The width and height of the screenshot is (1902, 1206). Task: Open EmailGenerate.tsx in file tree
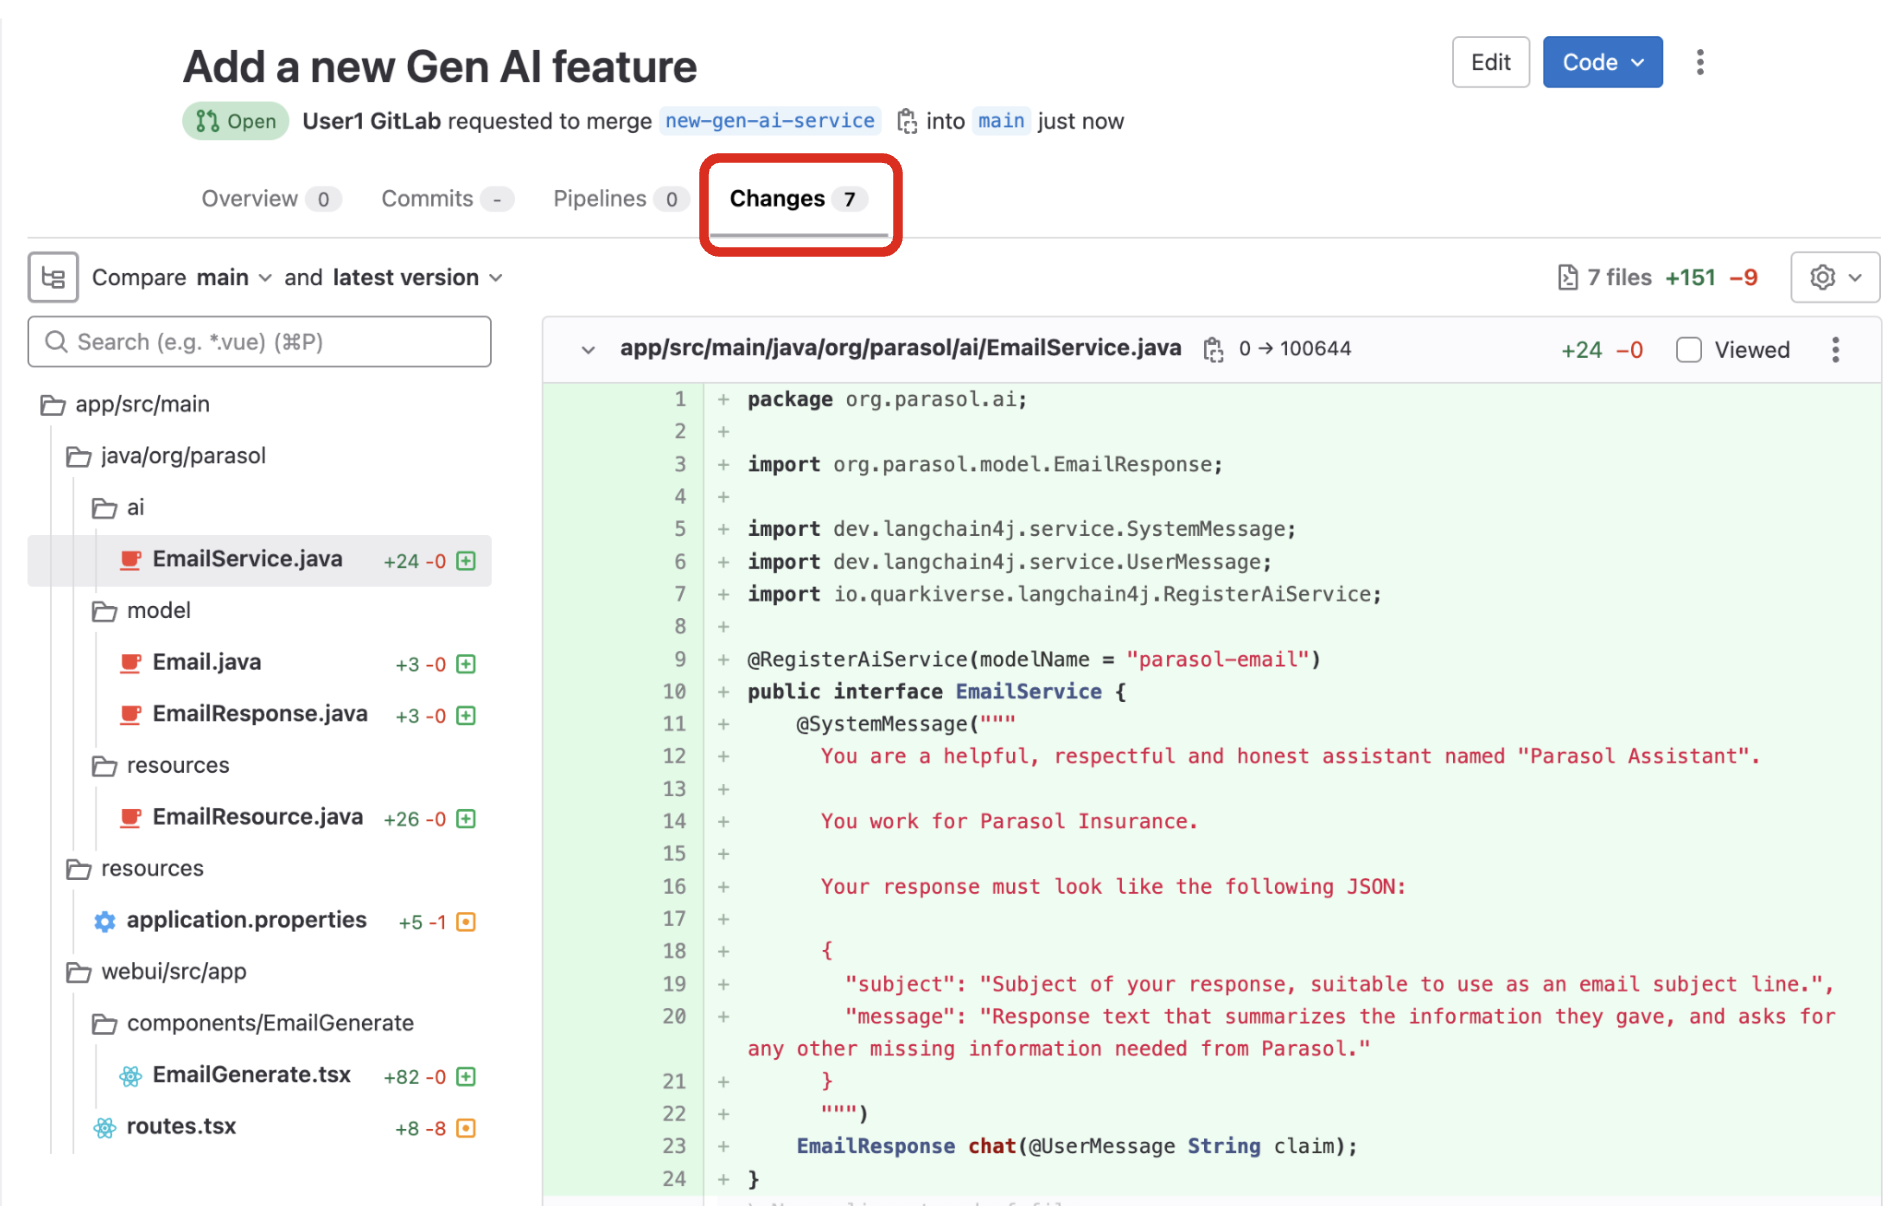click(x=251, y=1075)
